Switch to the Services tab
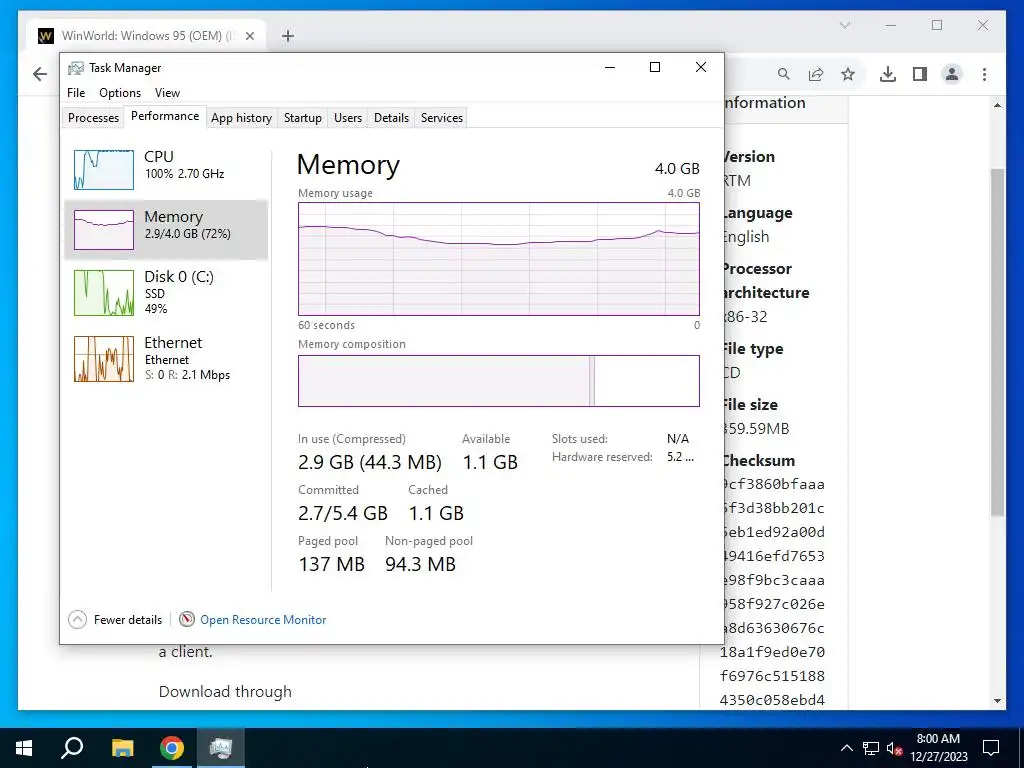The height and width of the screenshot is (768, 1024). pyautogui.click(x=441, y=118)
